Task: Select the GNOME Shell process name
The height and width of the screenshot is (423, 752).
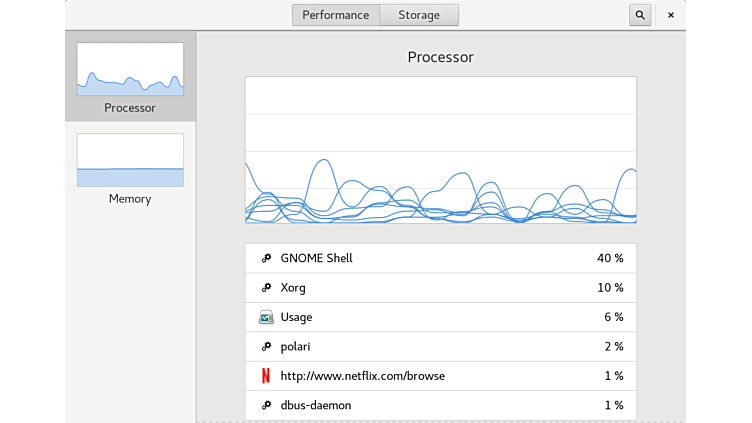Action: click(316, 258)
